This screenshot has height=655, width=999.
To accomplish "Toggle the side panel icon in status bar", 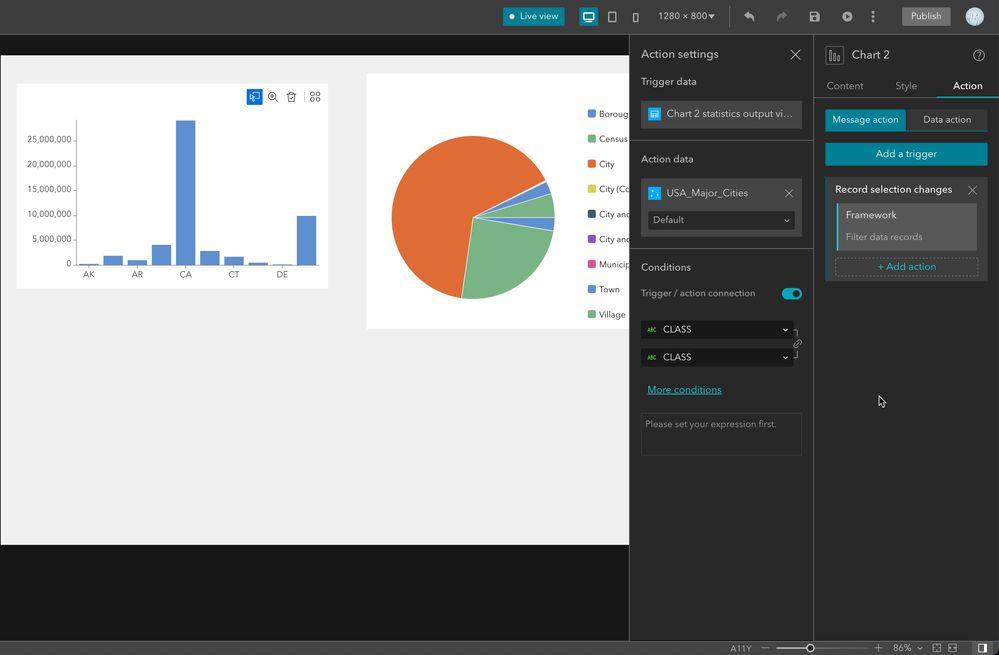I will click(x=982, y=648).
